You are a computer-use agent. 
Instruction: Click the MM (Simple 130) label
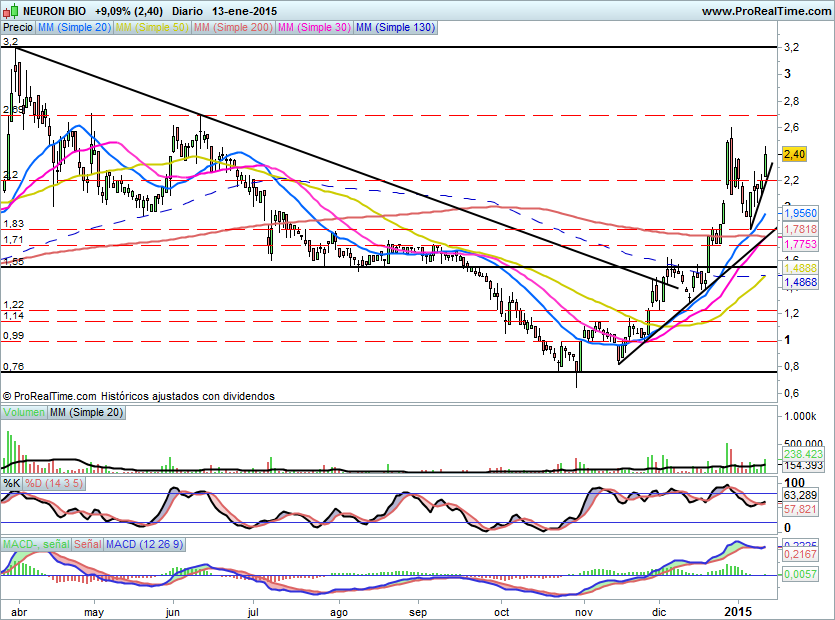[x=395, y=28]
